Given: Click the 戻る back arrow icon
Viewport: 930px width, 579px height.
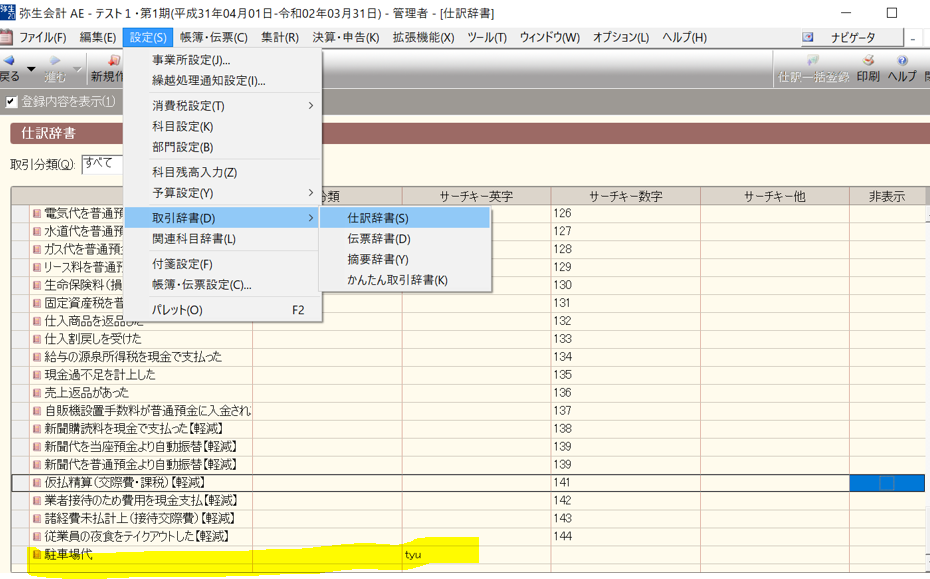Looking at the screenshot, I should 9,66.
